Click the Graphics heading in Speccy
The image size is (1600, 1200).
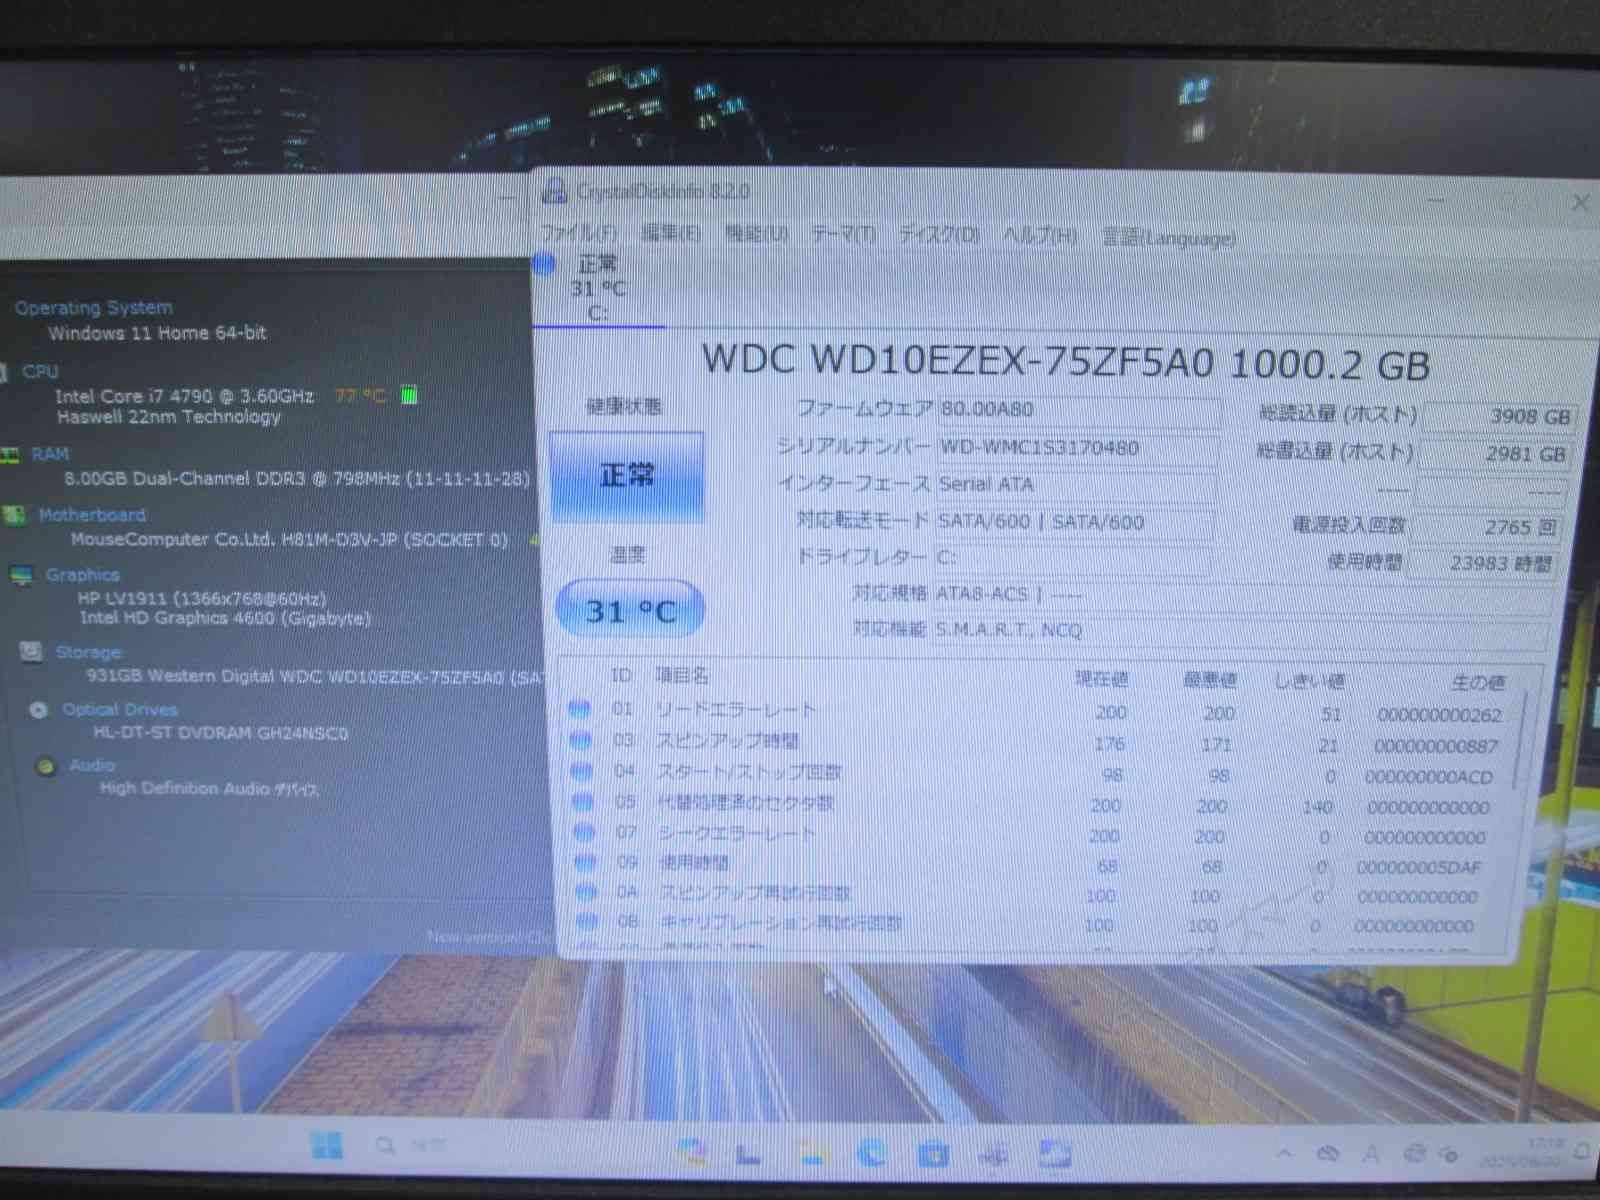[x=82, y=575]
